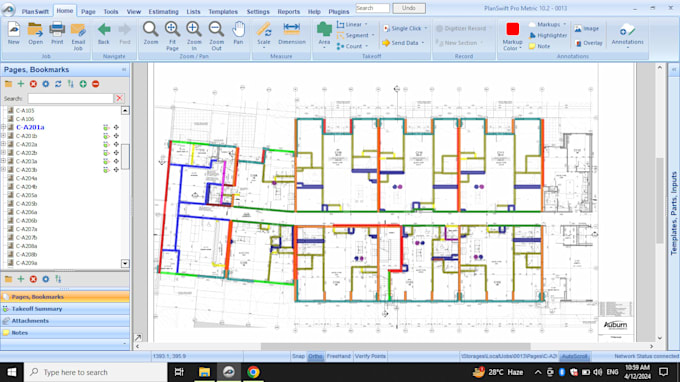The width and height of the screenshot is (680, 382).
Task: Expand the C-A203a page tree node
Action: pyautogui.click(x=3, y=161)
